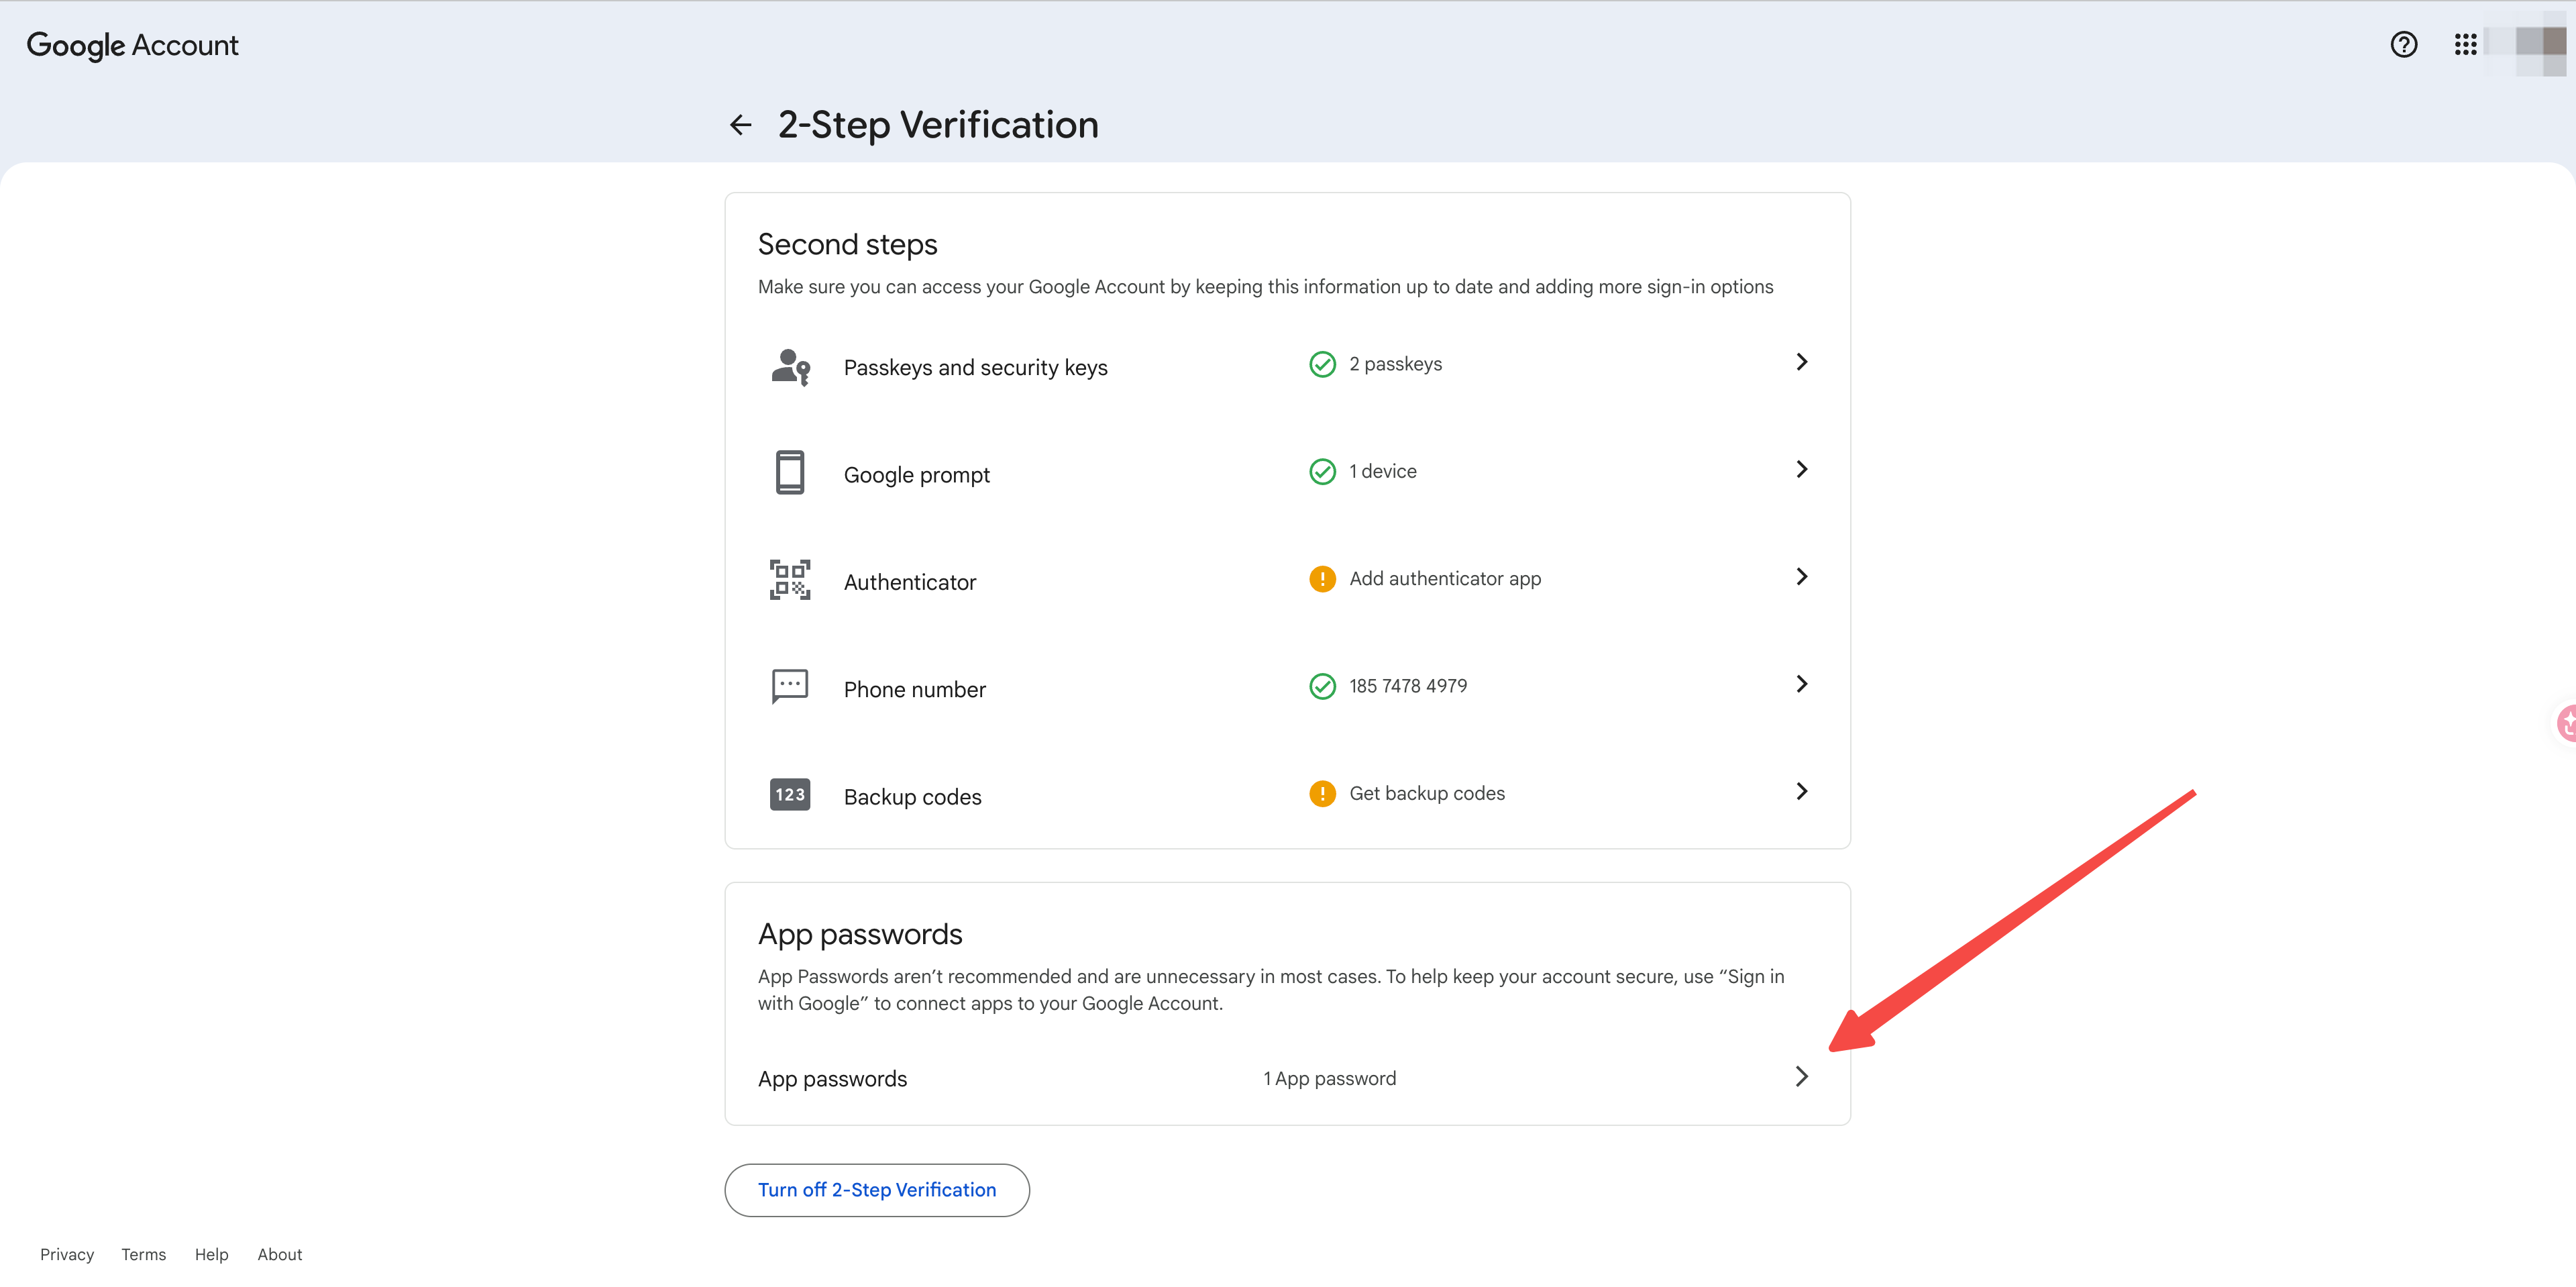Click the Authenticator QR code icon
This screenshot has height=1287, width=2576.
click(x=790, y=580)
